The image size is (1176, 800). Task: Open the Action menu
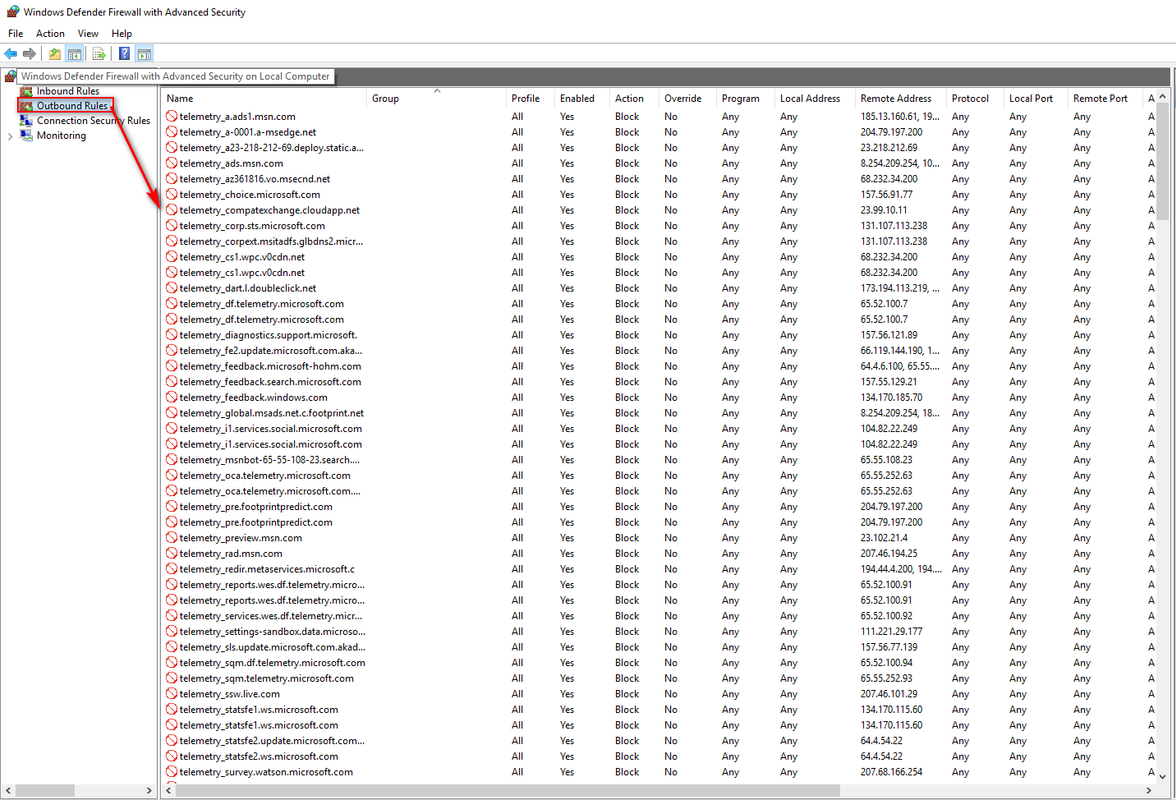(50, 33)
